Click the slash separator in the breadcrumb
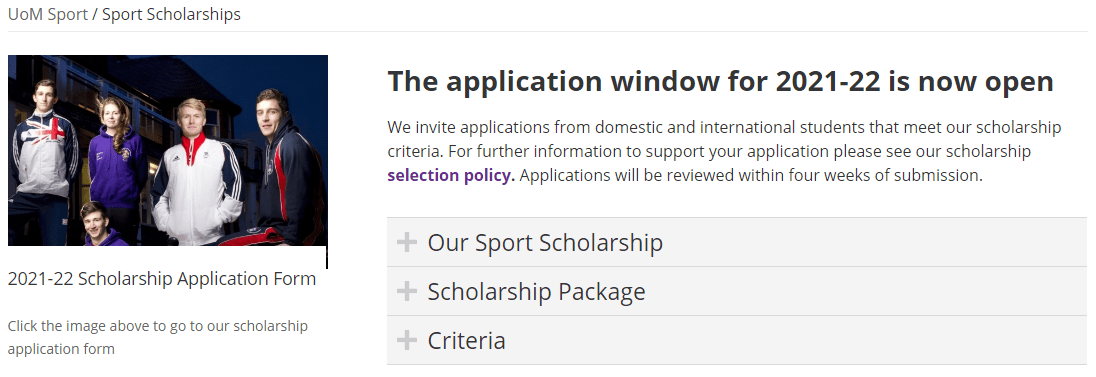The image size is (1096, 377). point(95,14)
